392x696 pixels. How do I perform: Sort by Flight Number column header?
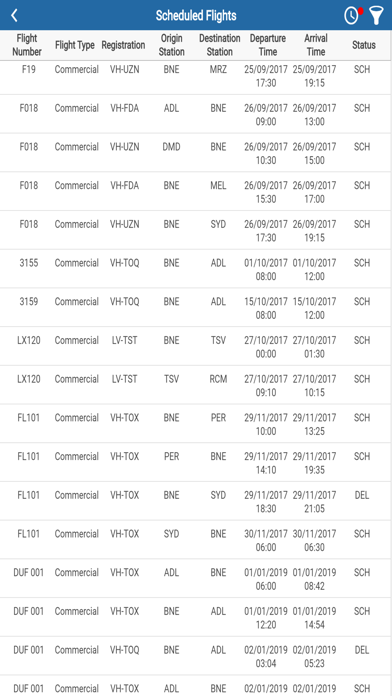[x=27, y=45]
